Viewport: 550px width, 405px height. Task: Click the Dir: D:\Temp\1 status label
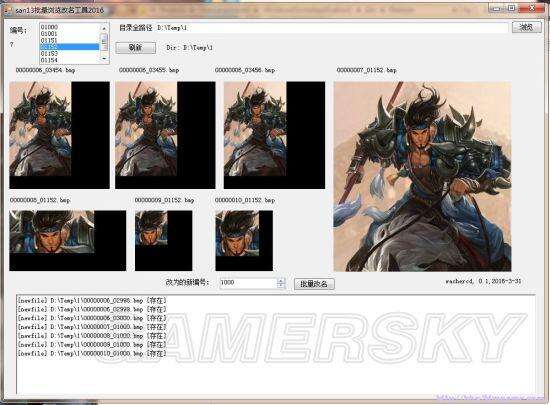[x=189, y=48]
